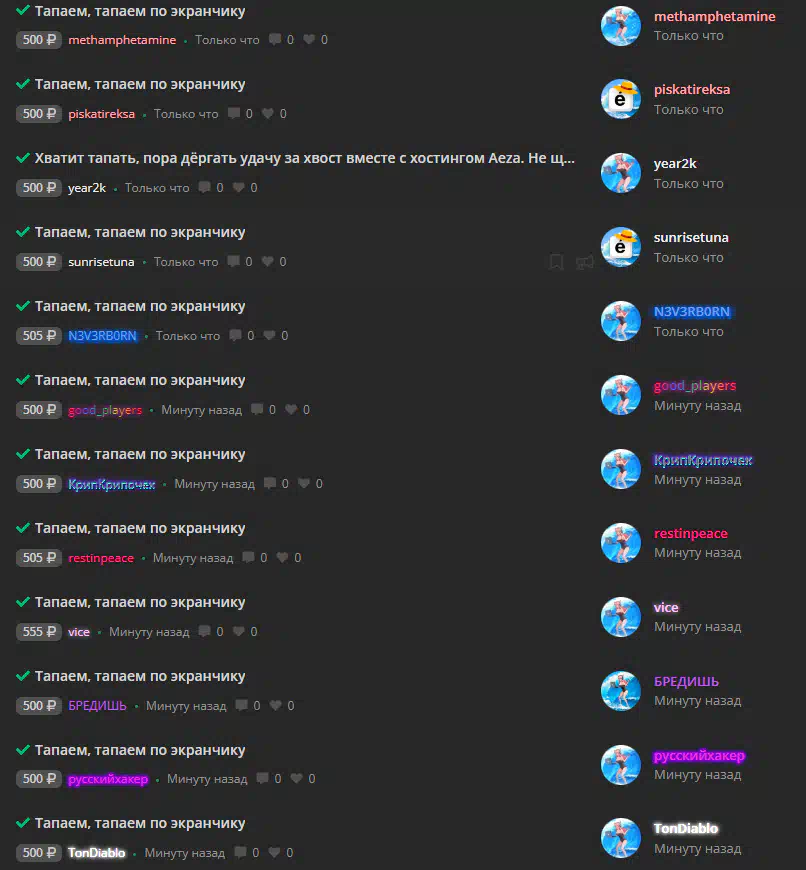
Task: Click comment icon in restinpeace thread row
Action: pyautogui.click(x=249, y=557)
